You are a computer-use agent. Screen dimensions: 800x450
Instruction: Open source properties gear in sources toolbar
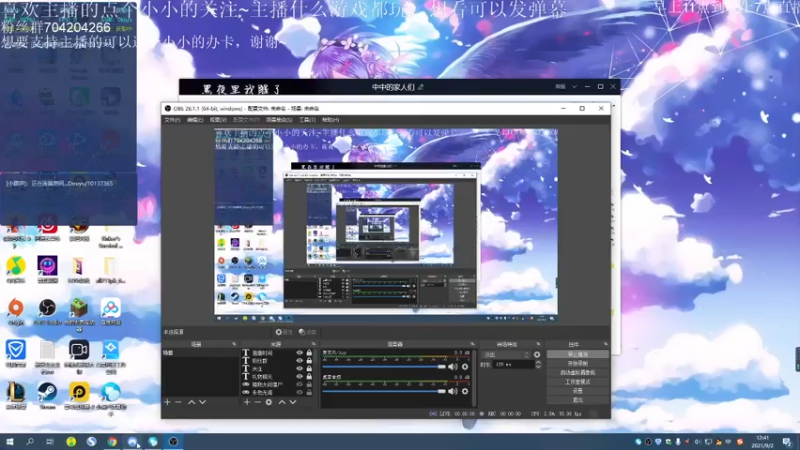pos(269,402)
